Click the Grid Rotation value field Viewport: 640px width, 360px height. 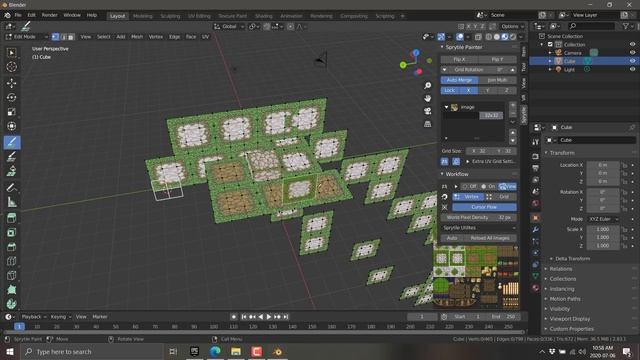479,70
